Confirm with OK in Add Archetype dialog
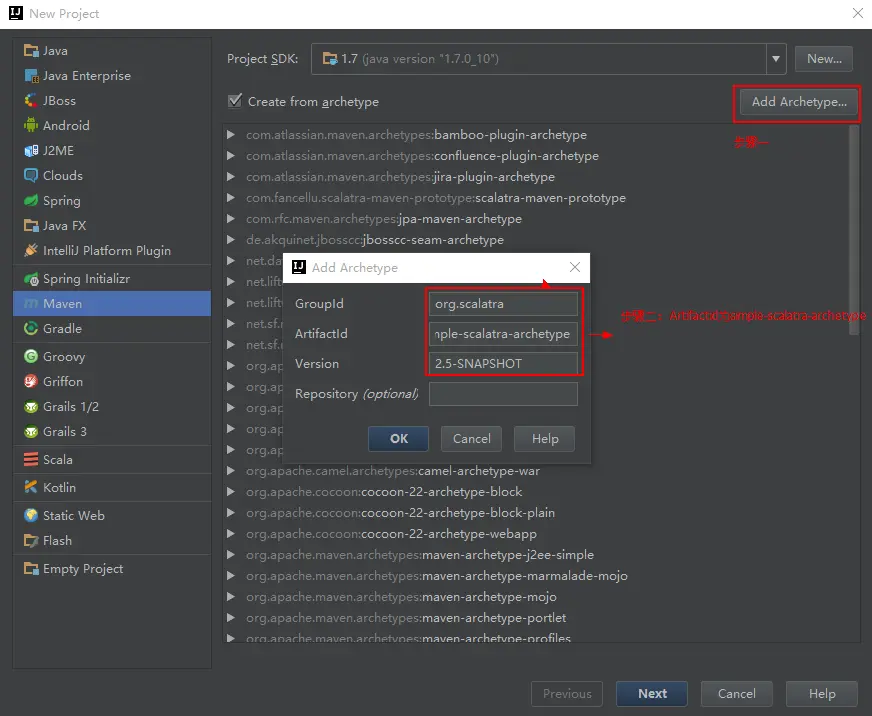The image size is (872, 716). coord(399,438)
